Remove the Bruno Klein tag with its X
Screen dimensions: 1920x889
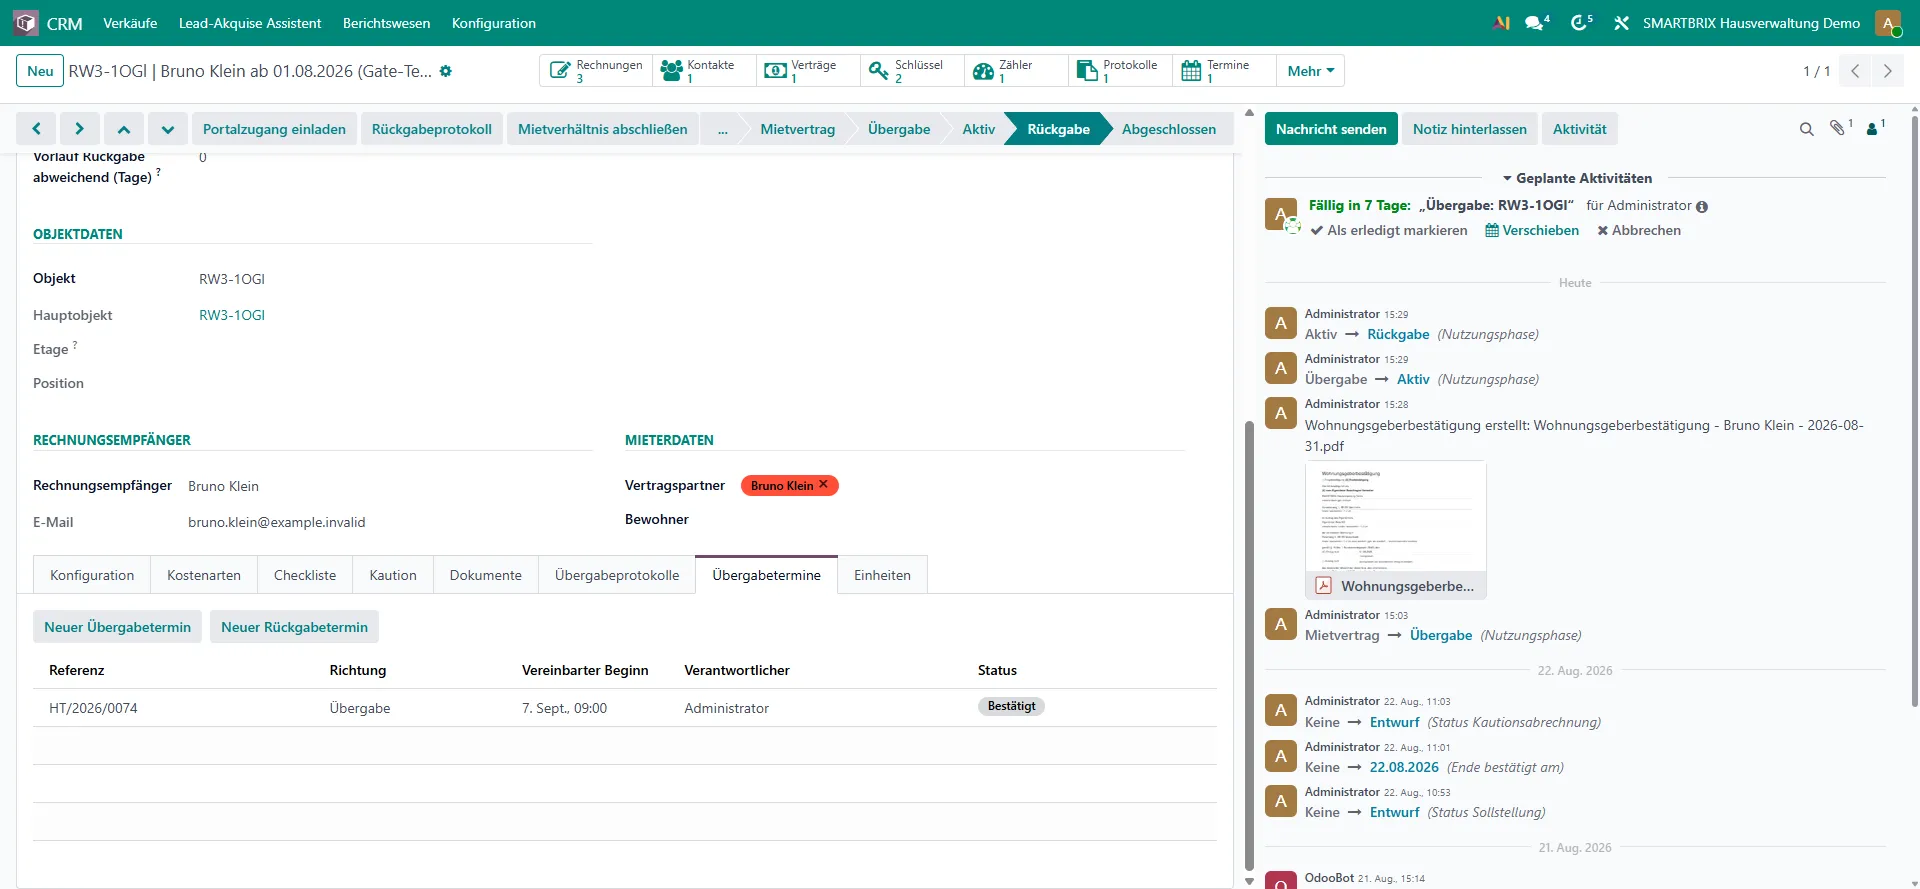tap(824, 484)
